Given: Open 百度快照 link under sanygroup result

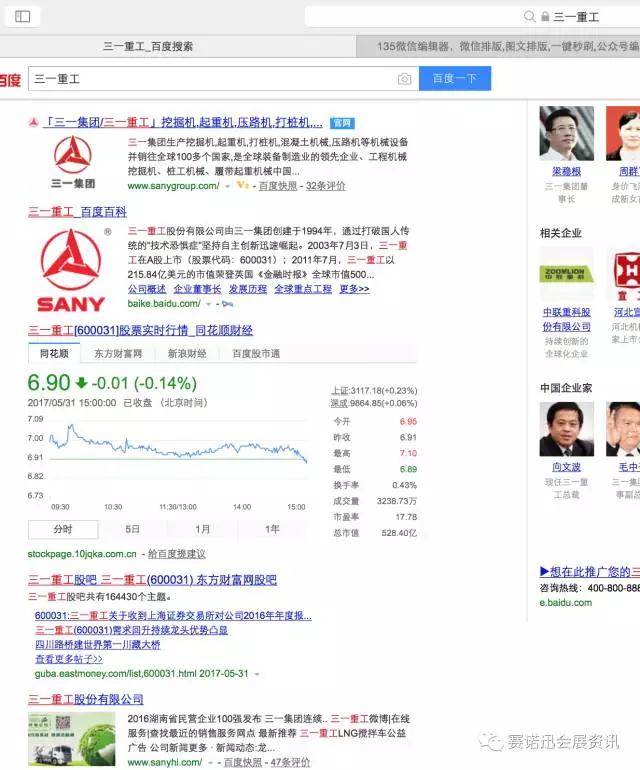Looking at the screenshot, I should point(278,186).
